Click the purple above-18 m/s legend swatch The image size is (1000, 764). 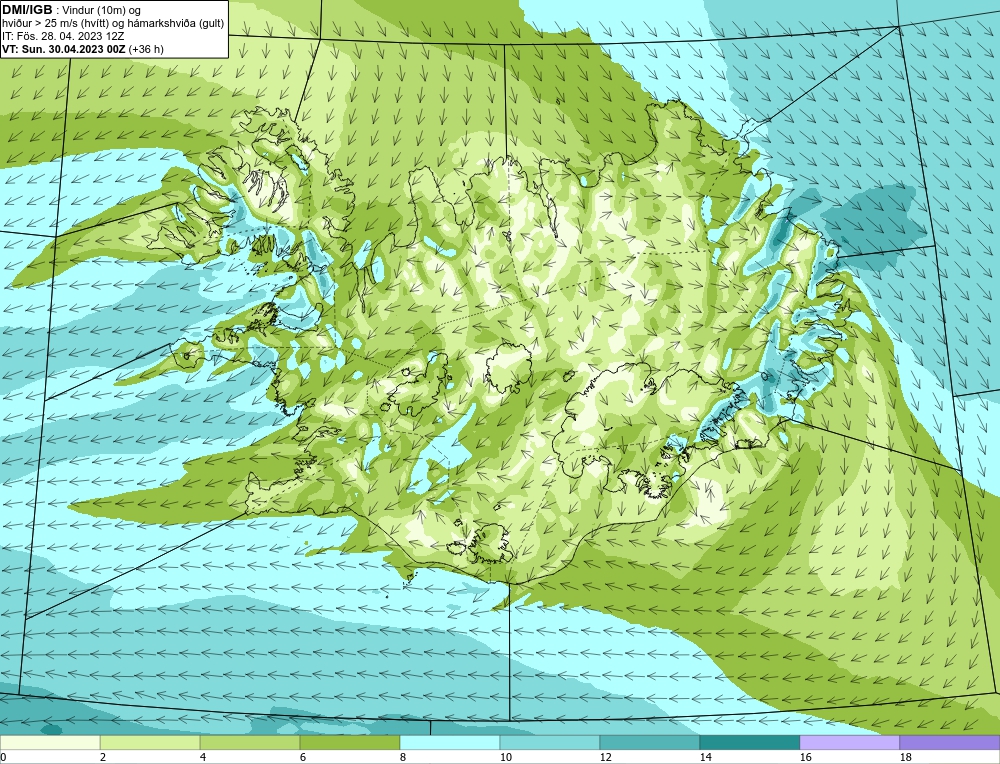click(x=950, y=743)
